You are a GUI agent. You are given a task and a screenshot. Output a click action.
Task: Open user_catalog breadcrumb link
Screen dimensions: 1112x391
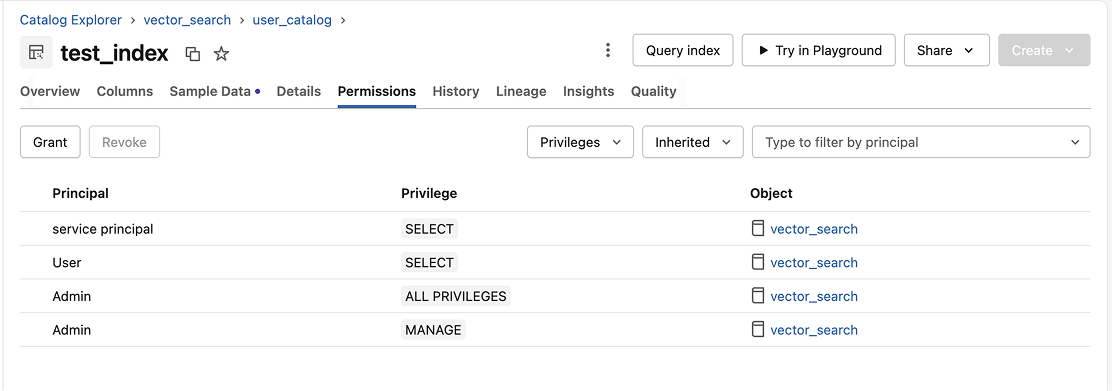tap(292, 20)
